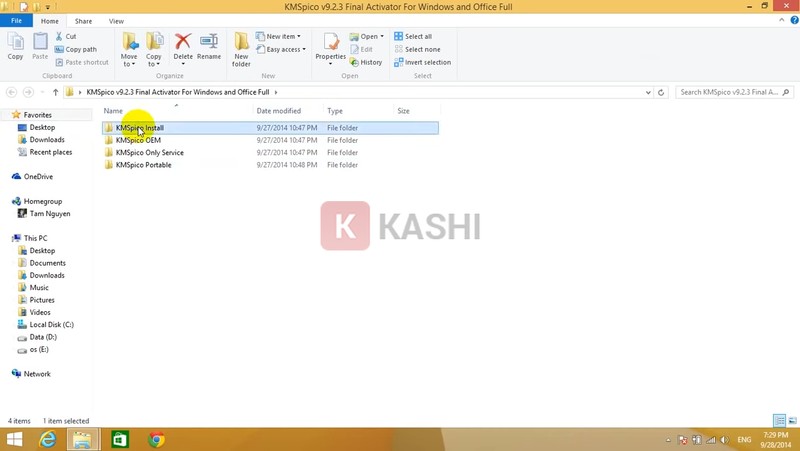Open OneDrive in navigation pane
The width and height of the screenshot is (800, 451).
click(x=38, y=177)
